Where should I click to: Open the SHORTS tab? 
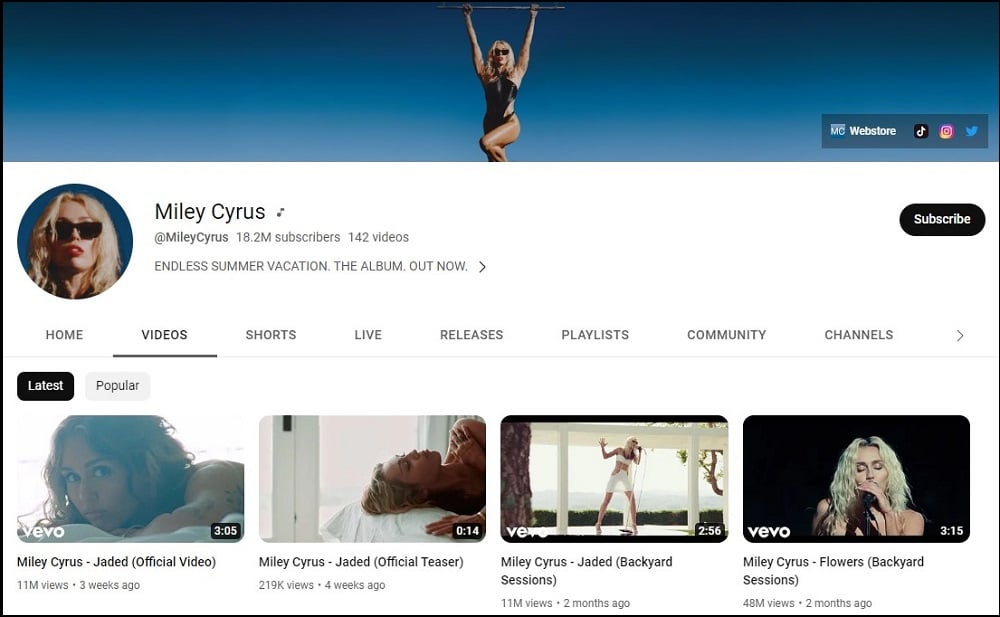(271, 335)
